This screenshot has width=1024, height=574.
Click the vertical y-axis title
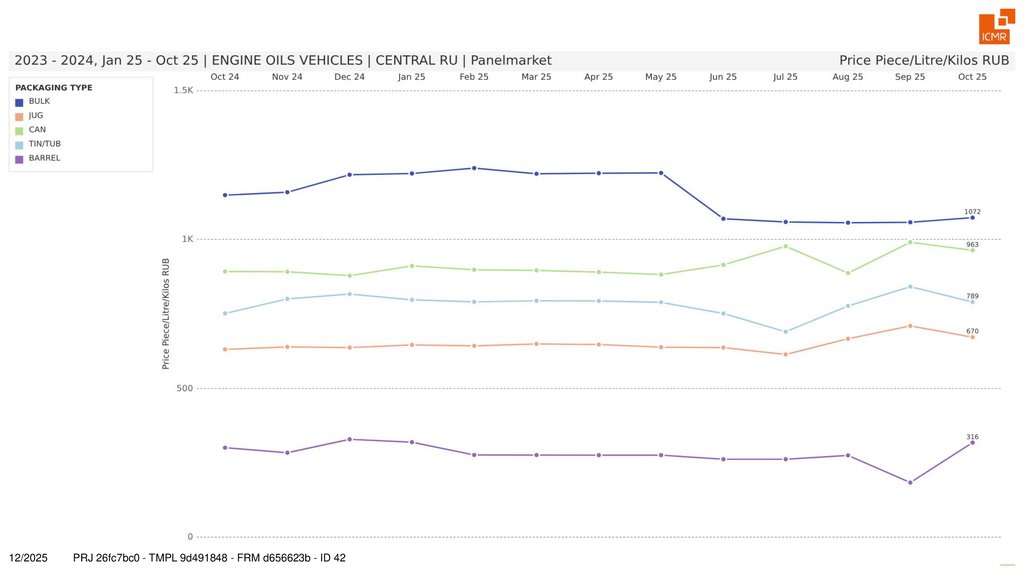click(x=167, y=314)
